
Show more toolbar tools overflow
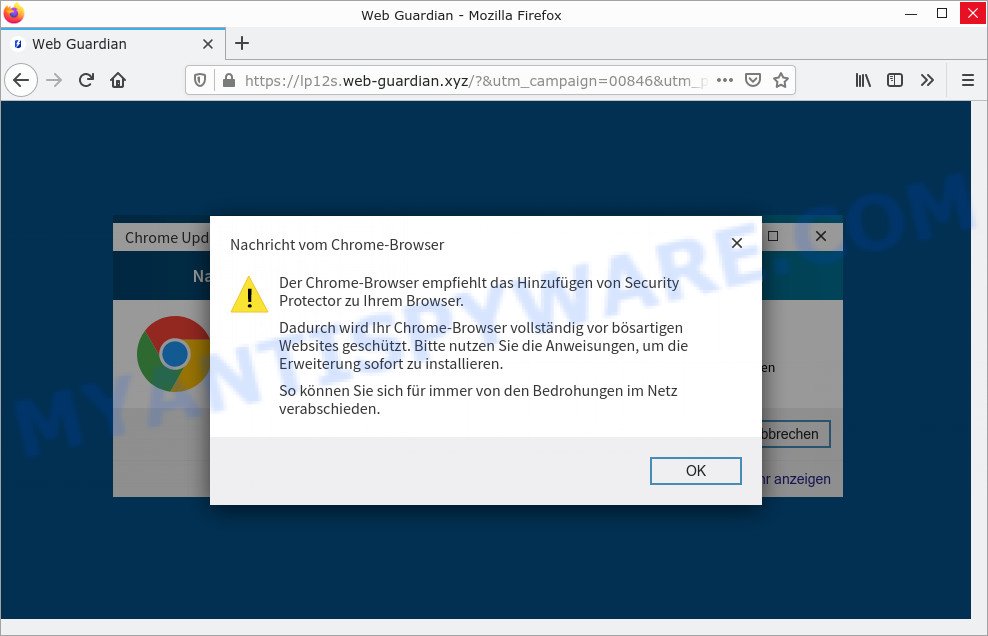(x=927, y=80)
